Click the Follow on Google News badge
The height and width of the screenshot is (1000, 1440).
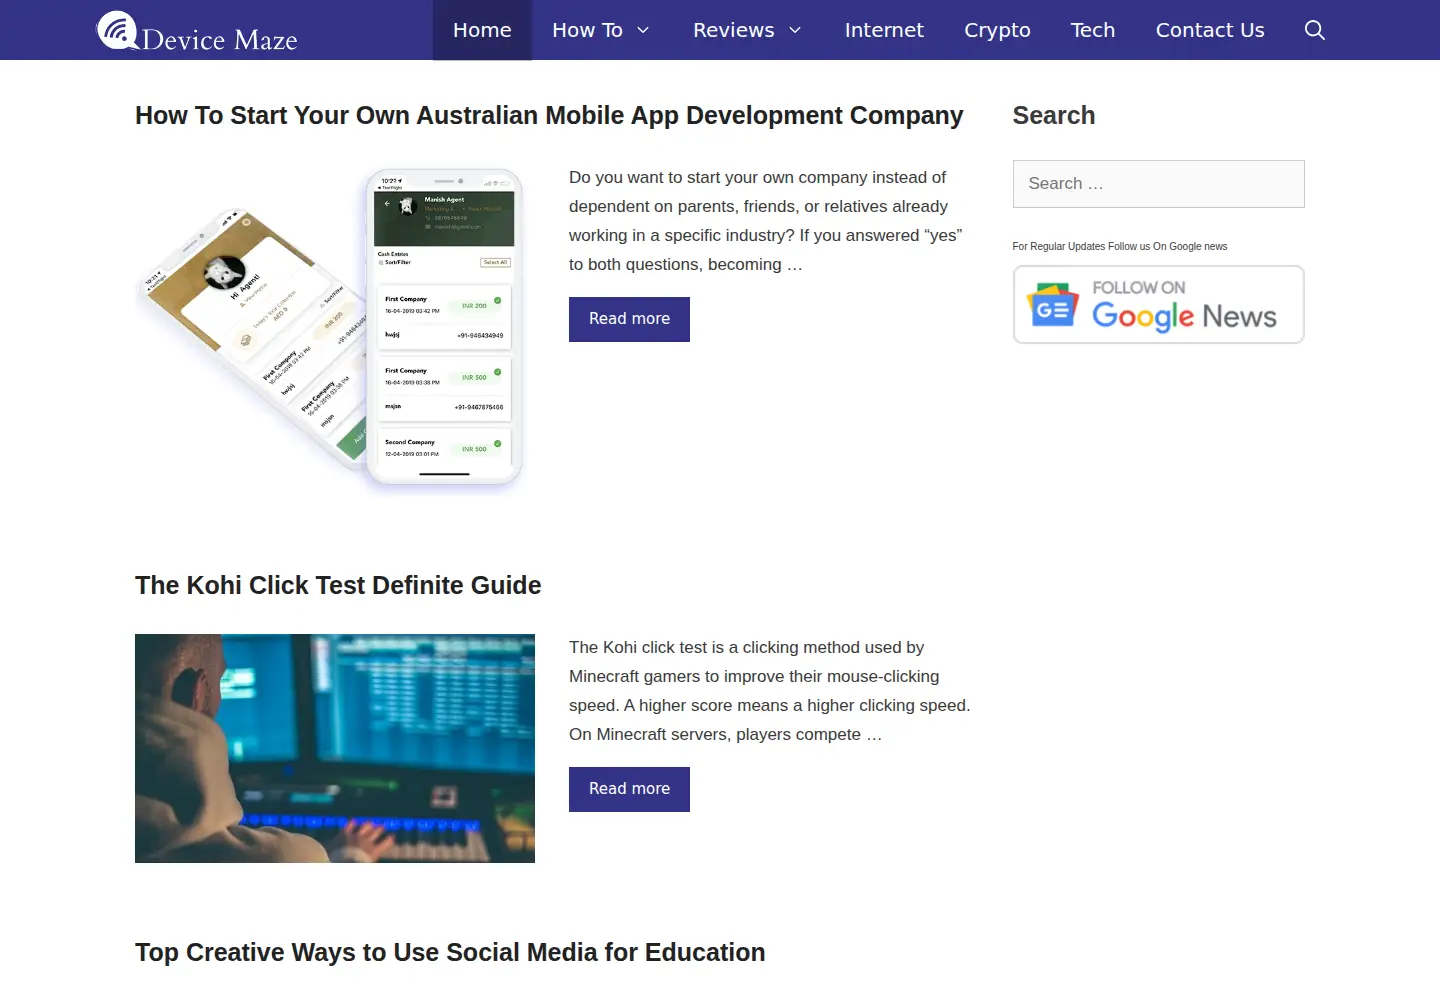[1158, 305]
